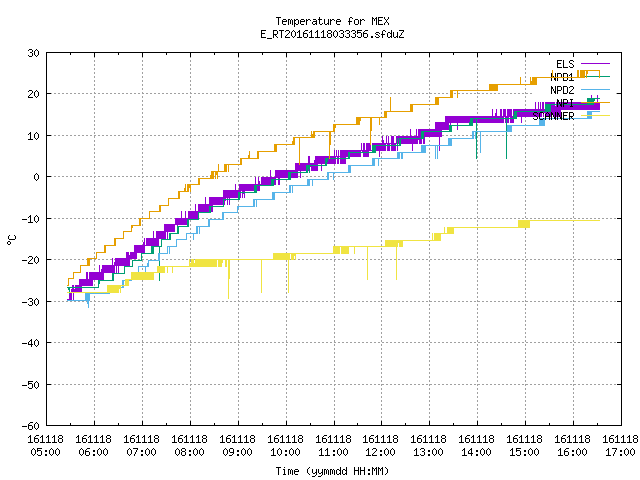Click the x-axis tick label 161118 13:00
The width and height of the screenshot is (640, 480).
pos(428,446)
